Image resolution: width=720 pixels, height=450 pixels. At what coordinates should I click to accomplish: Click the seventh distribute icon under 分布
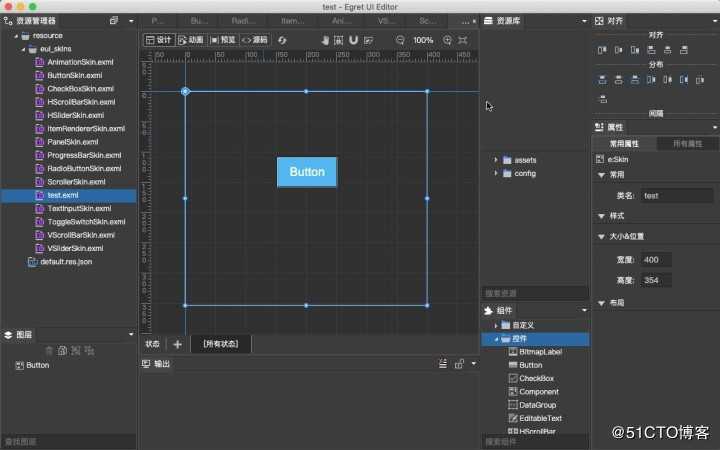(700, 80)
